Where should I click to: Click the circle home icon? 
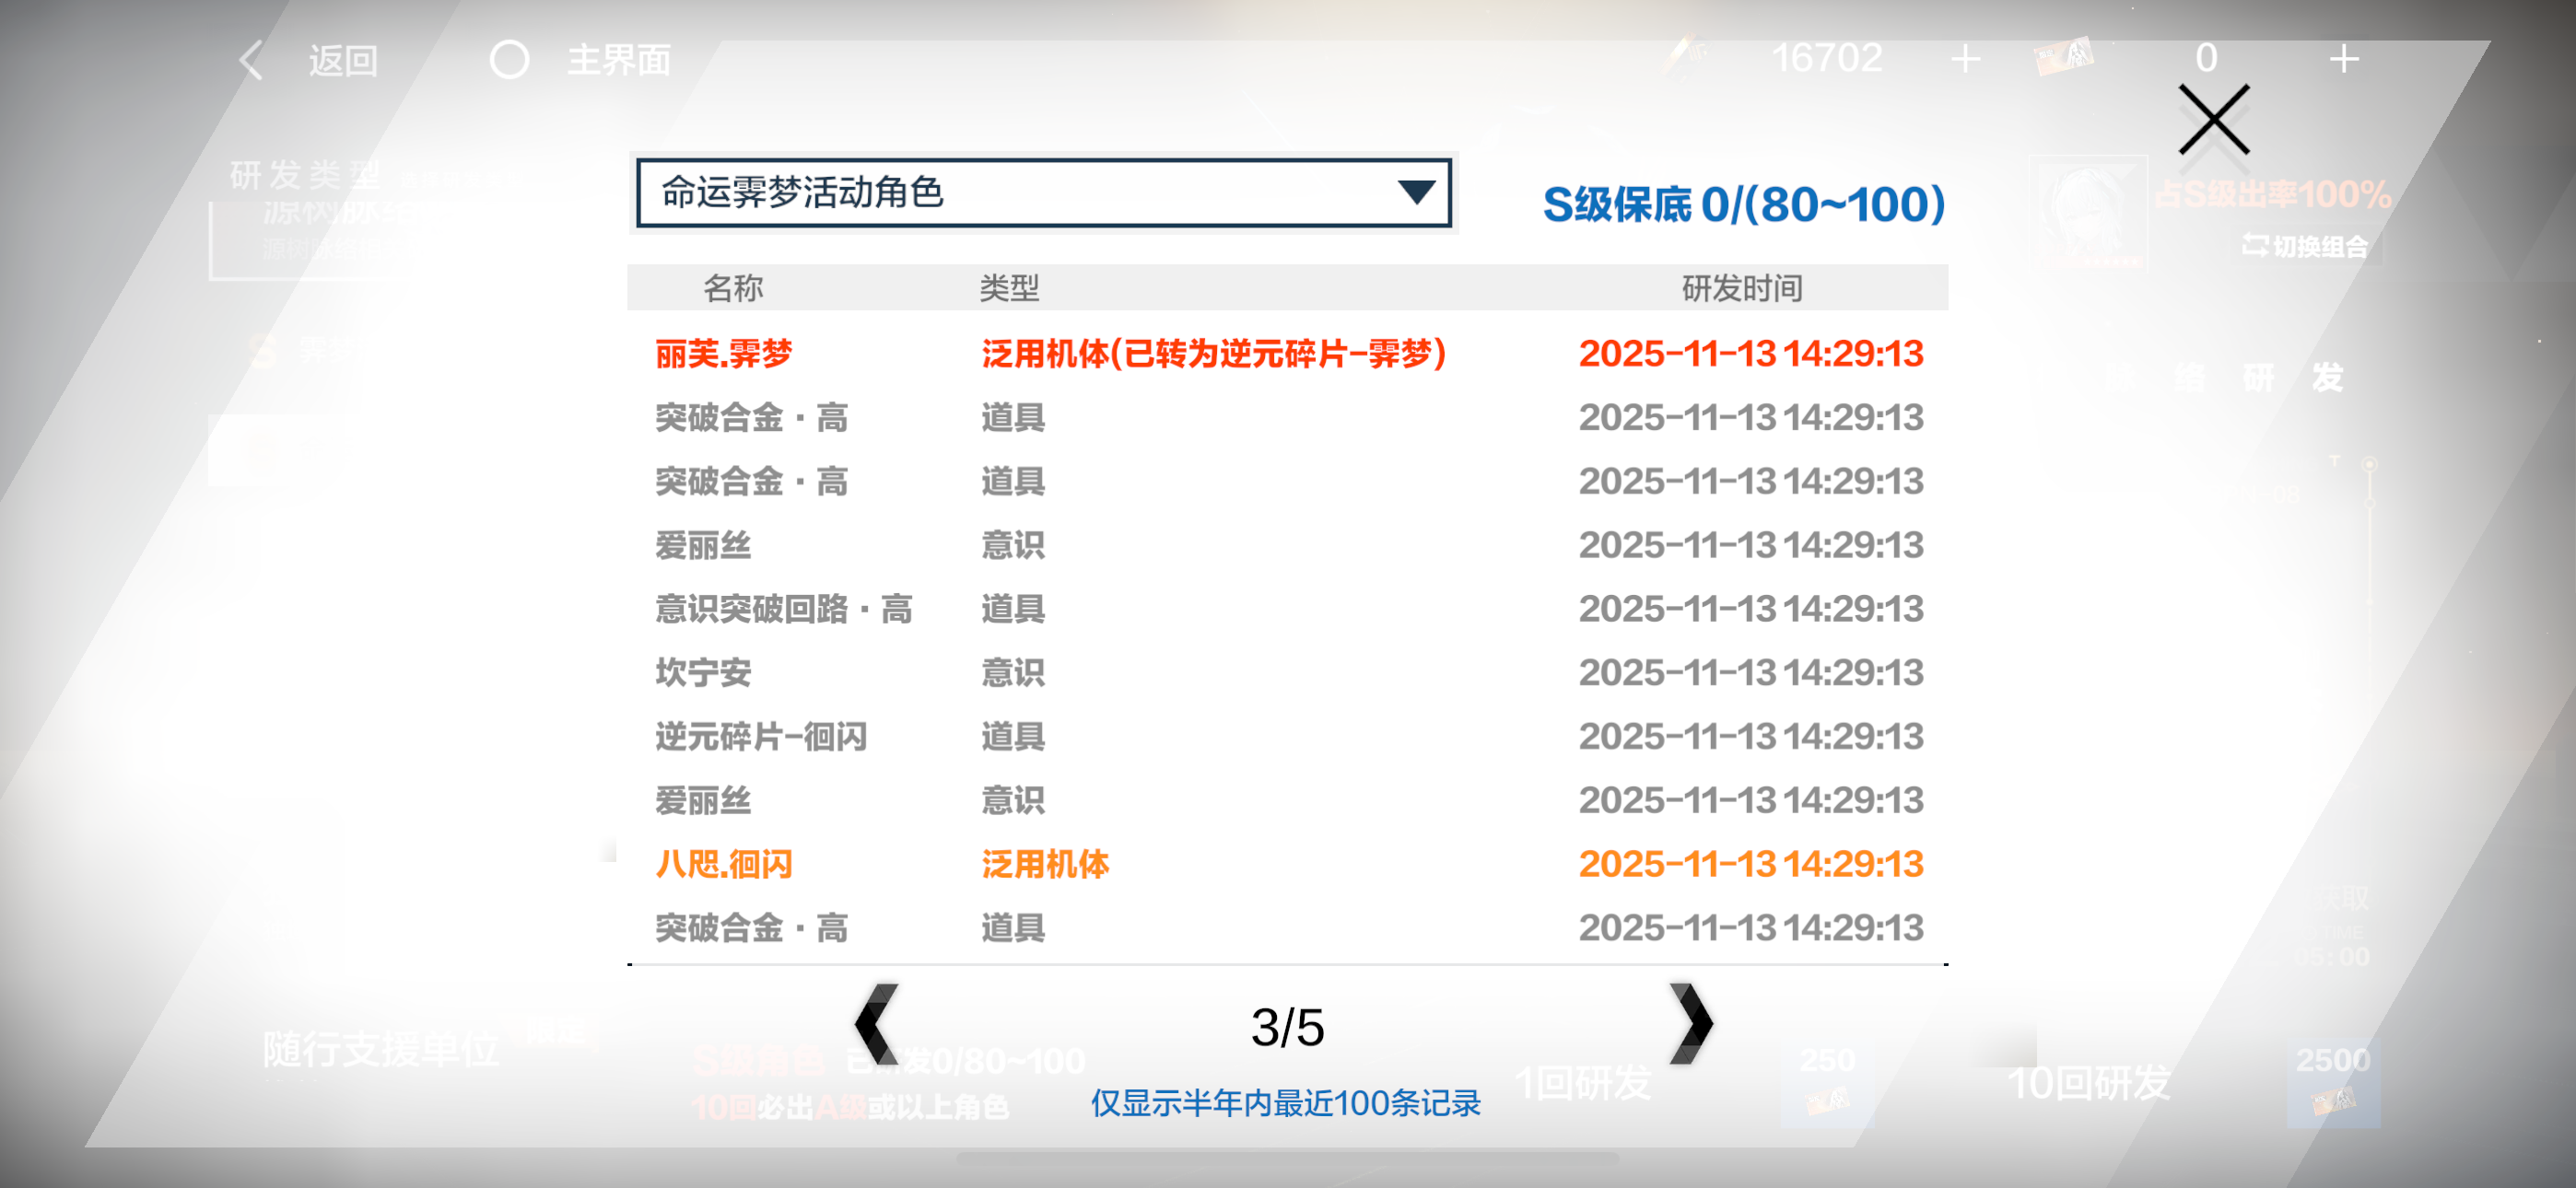click(x=509, y=60)
